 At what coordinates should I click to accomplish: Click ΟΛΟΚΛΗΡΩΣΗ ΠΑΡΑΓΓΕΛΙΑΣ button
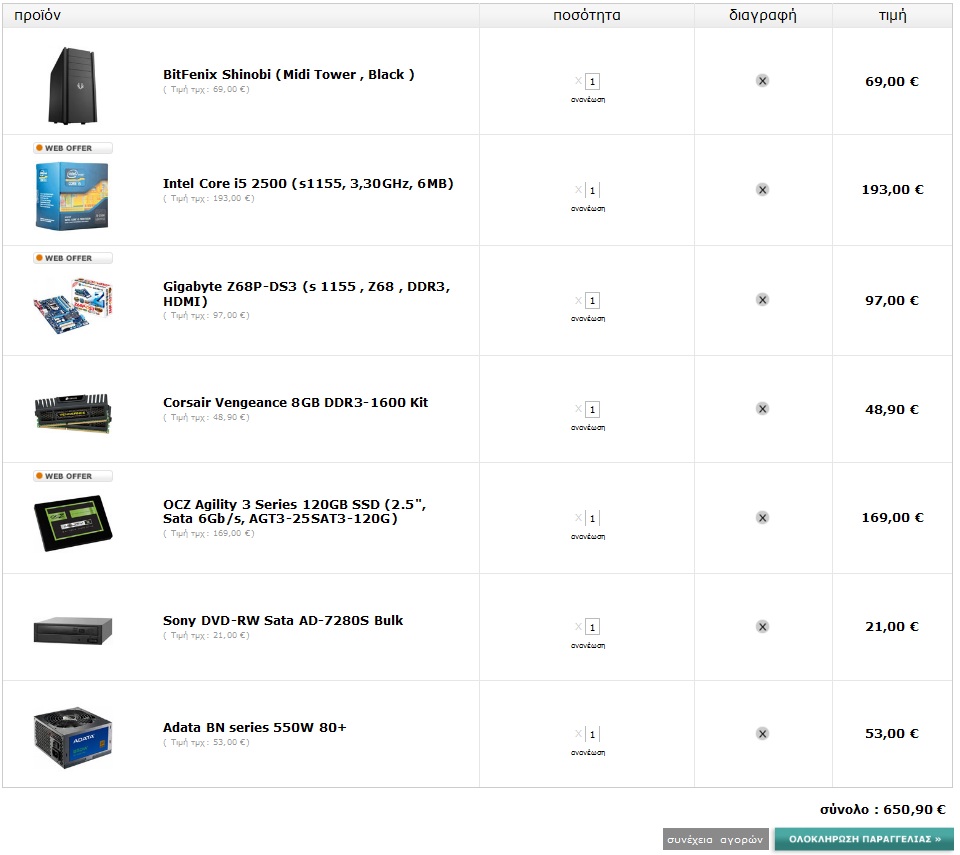[864, 839]
